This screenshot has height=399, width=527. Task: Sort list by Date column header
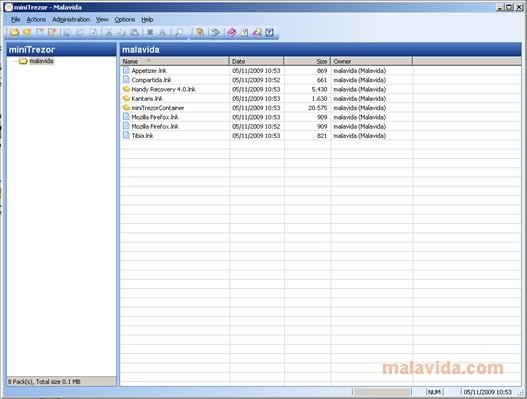256,61
